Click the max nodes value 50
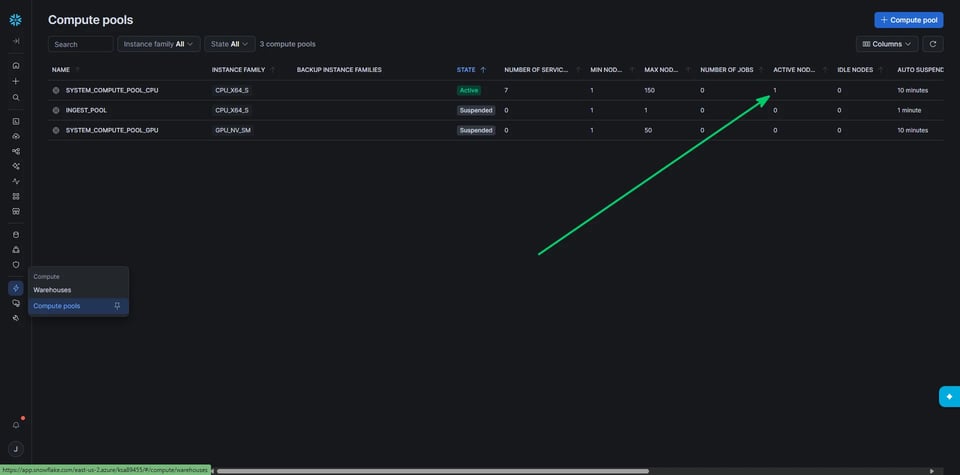Image resolution: width=960 pixels, height=475 pixels. click(x=648, y=130)
